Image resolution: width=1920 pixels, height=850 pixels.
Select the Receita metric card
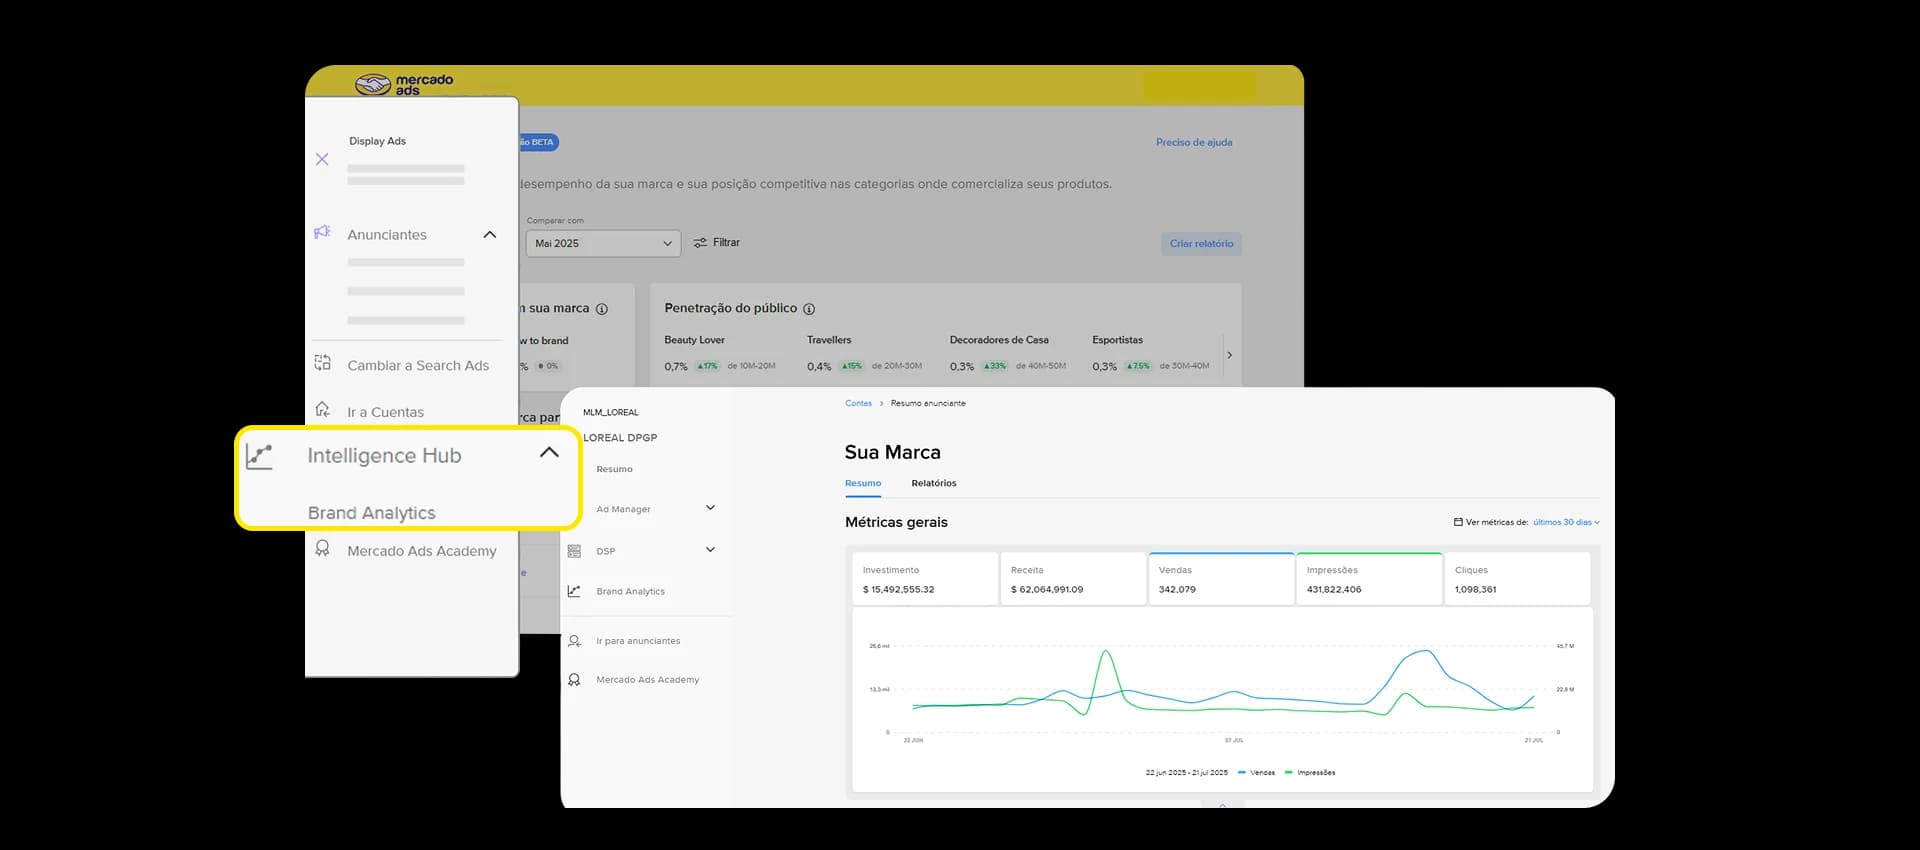click(x=1073, y=579)
